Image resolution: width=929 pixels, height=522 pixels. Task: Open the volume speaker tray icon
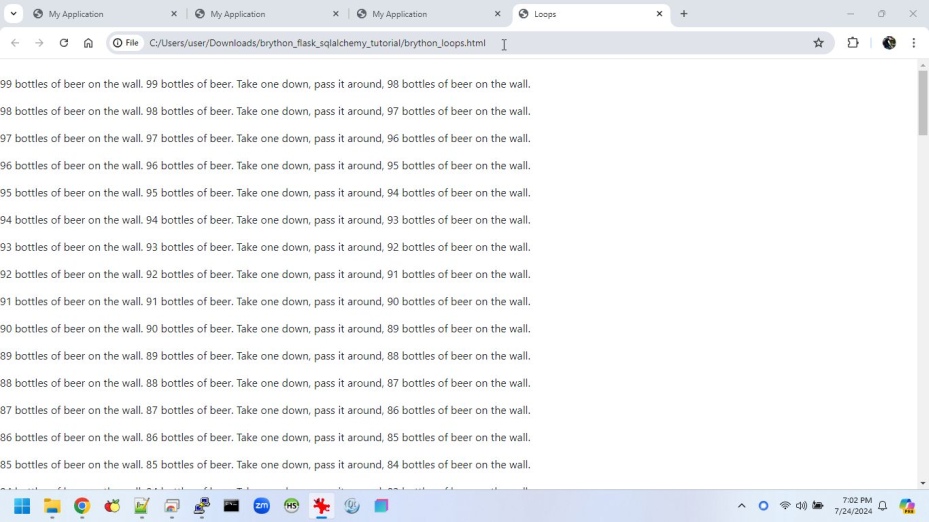coord(801,506)
